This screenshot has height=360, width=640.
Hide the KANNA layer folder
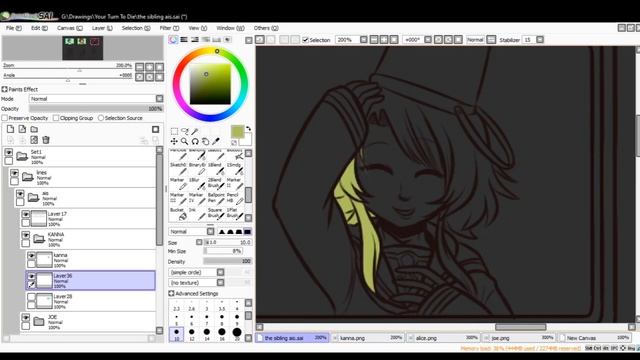26,235
